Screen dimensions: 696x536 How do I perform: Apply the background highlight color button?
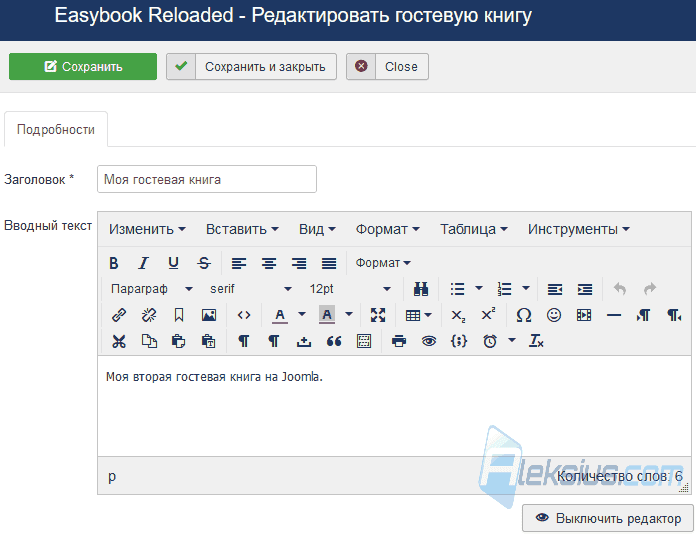[327, 315]
